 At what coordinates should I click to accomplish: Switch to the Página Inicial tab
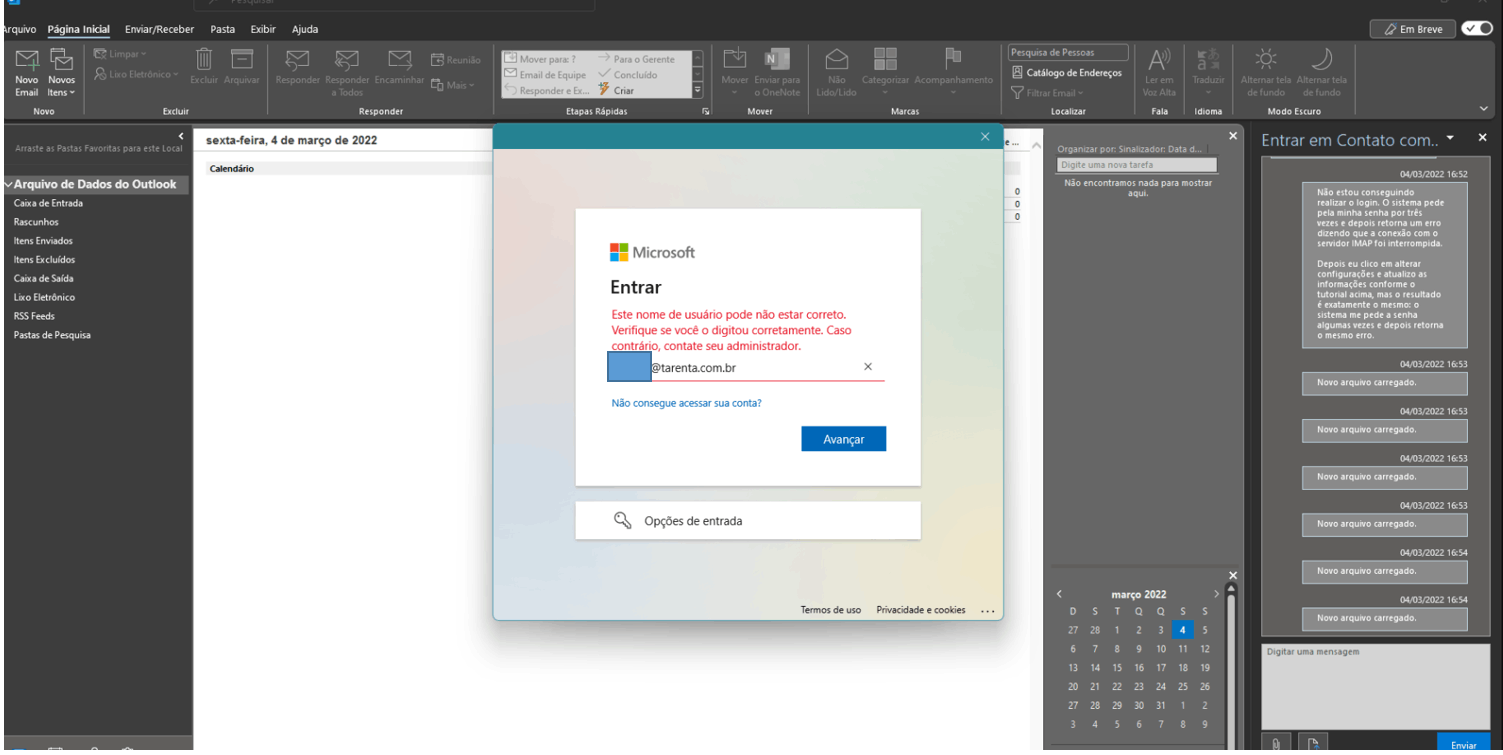(80, 29)
